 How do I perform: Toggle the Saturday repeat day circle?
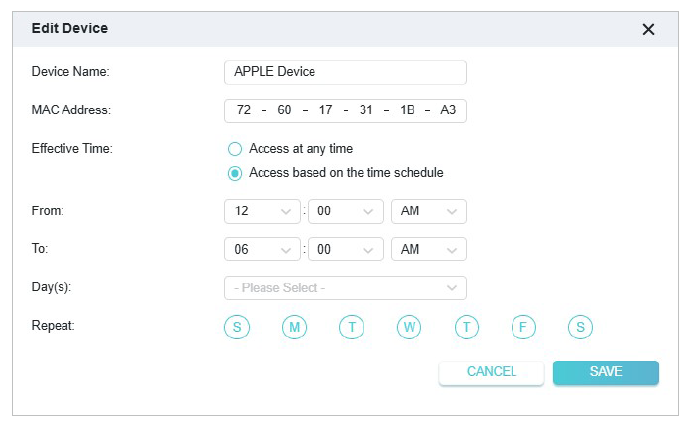580,326
